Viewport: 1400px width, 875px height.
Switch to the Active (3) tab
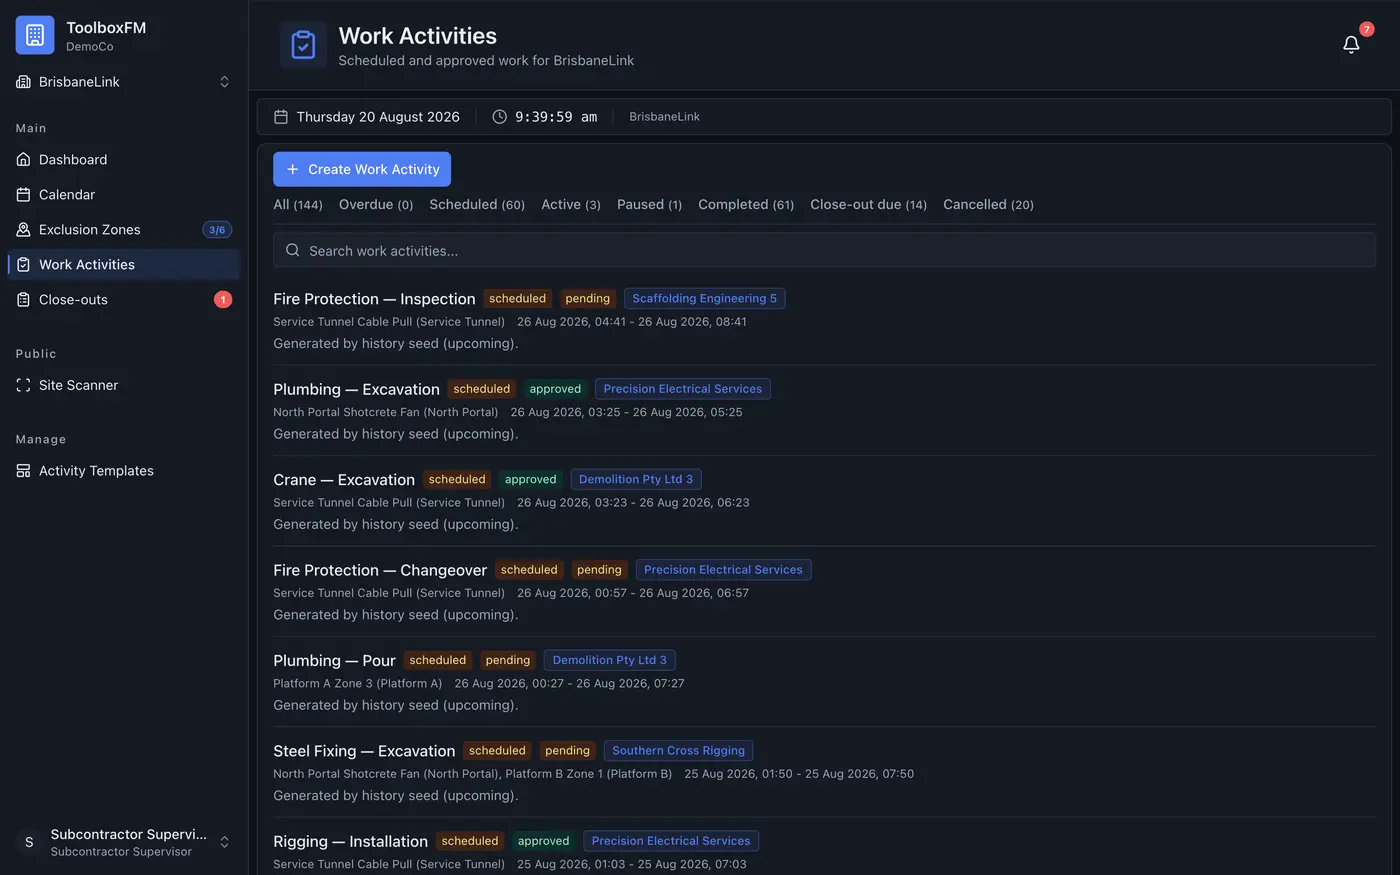(571, 204)
